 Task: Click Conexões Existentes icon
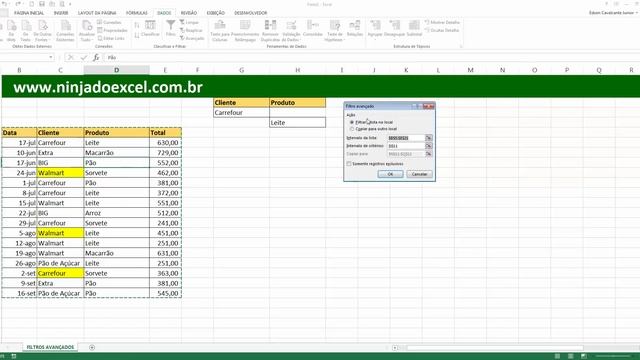[65, 31]
